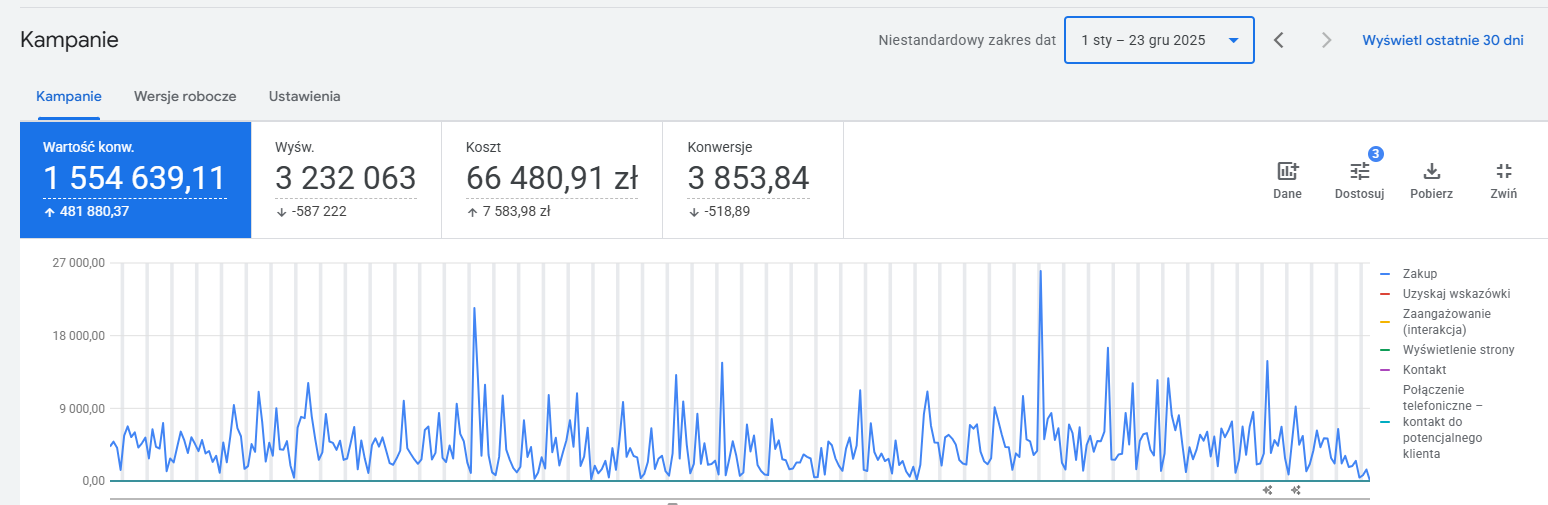Image resolution: width=1548 pixels, height=505 pixels.
Task: Click the second sparkle marker below chart
Action: tap(1295, 490)
